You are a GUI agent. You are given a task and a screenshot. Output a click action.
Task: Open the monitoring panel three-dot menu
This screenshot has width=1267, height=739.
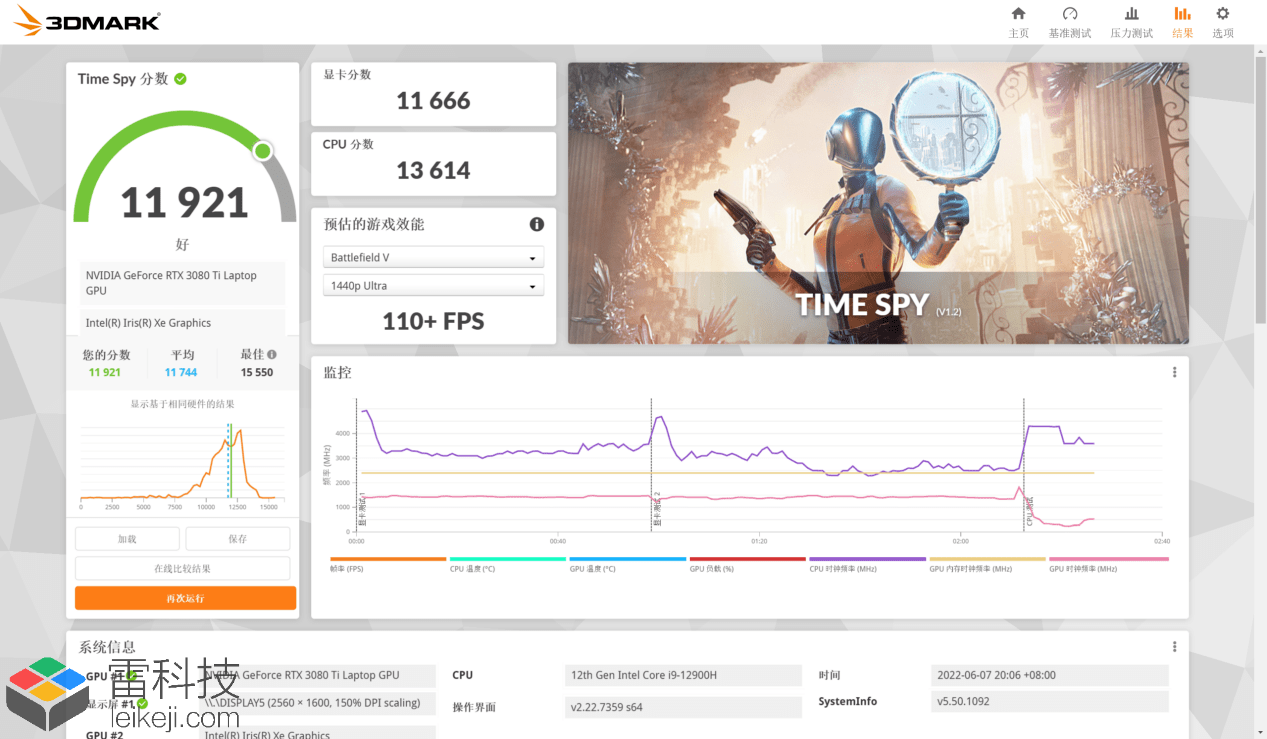tap(1174, 372)
